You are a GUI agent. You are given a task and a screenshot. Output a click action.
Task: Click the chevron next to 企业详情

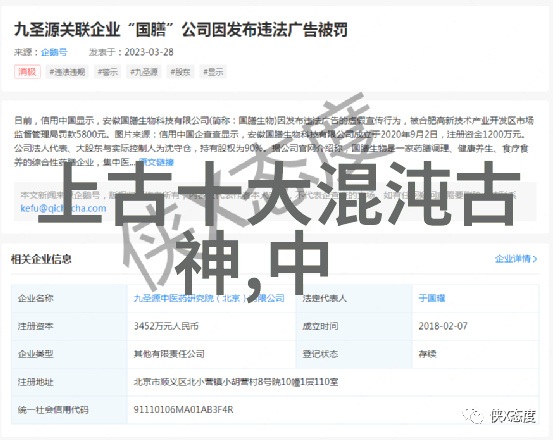[535, 259]
